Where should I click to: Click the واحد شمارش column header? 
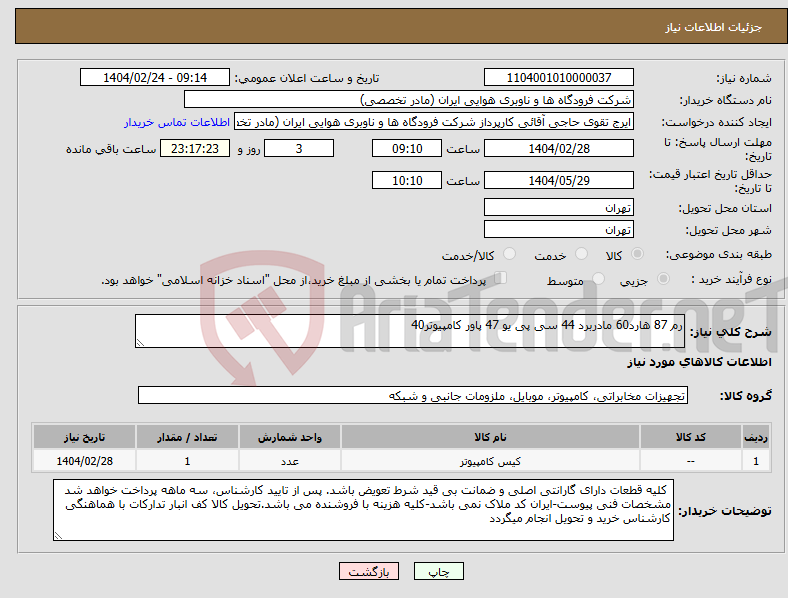289,437
